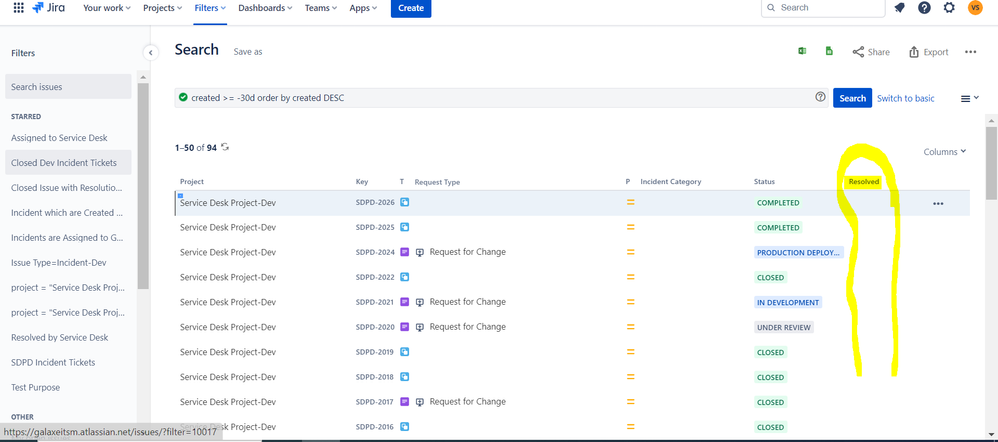Click the Google Sheets export icon
This screenshot has width=998, height=442.
click(x=829, y=52)
